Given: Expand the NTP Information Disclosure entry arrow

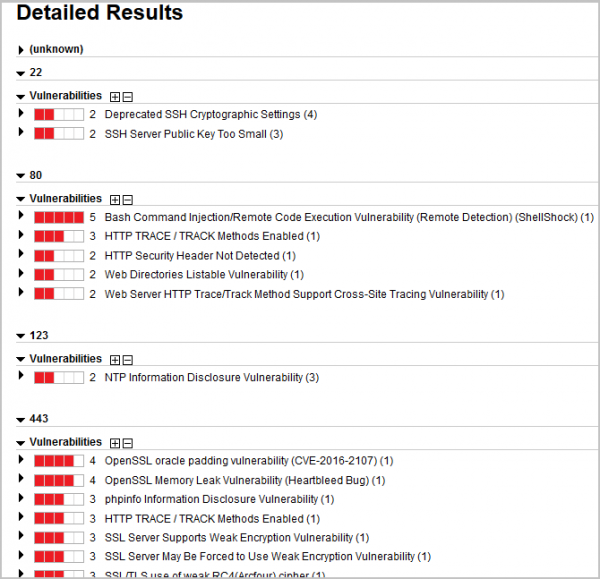Looking at the screenshot, I should (x=21, y=377).
